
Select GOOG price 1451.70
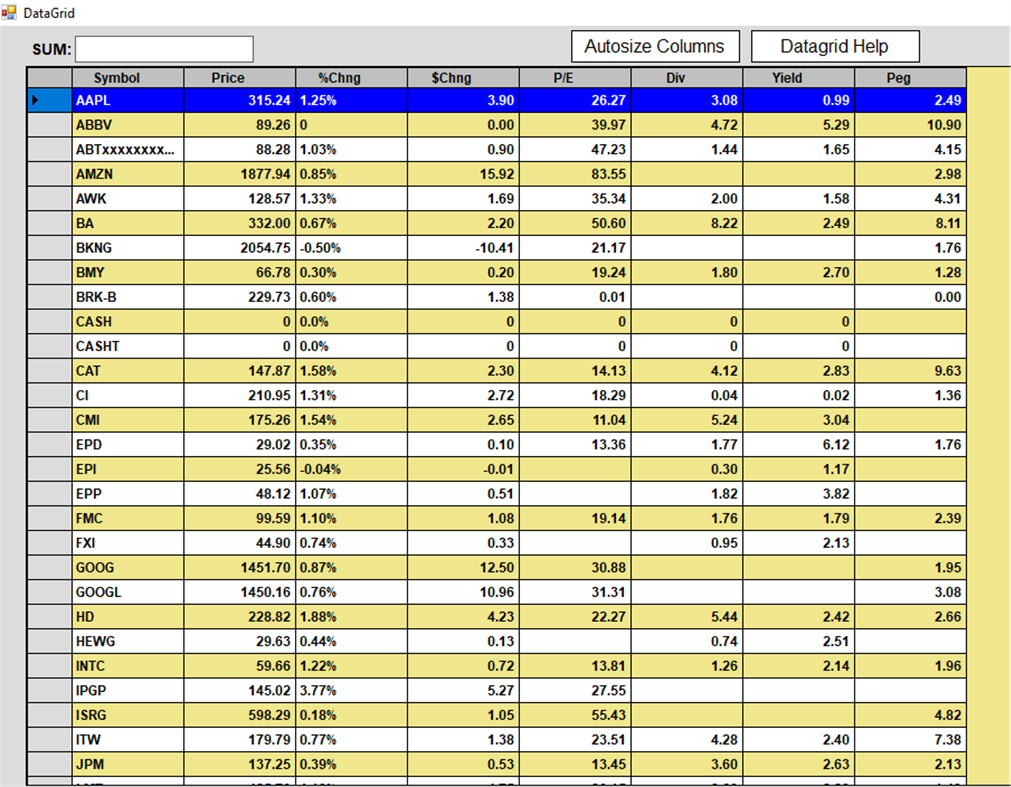pos(240,567)
